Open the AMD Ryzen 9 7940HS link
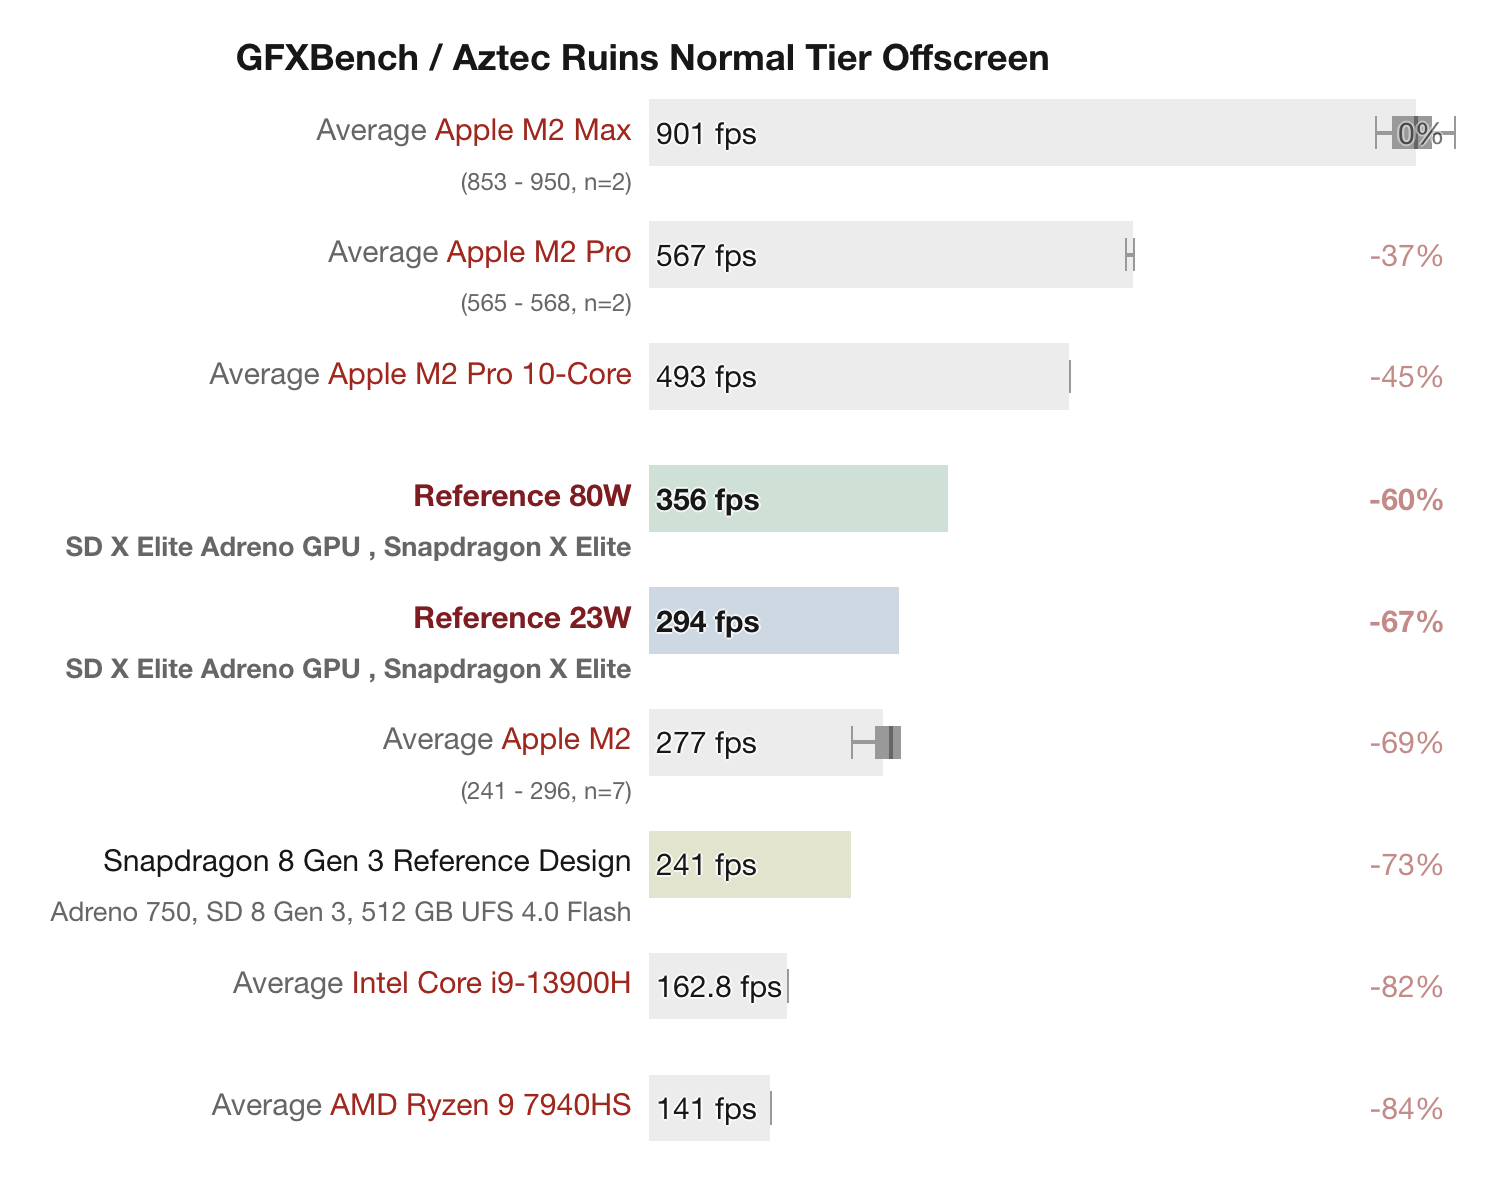The height and width of the screenshot is (1200, 1490). [481, 1106]
